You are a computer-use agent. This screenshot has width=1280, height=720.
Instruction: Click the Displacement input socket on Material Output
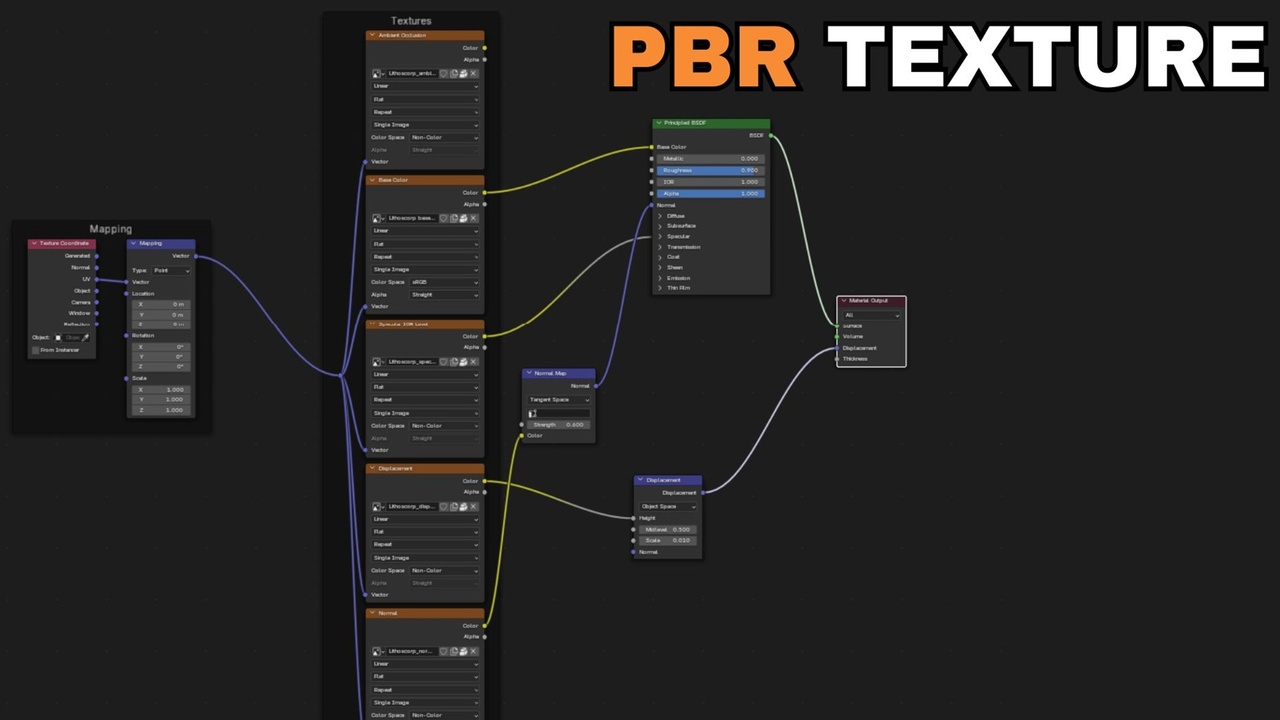tap(837, 348)
